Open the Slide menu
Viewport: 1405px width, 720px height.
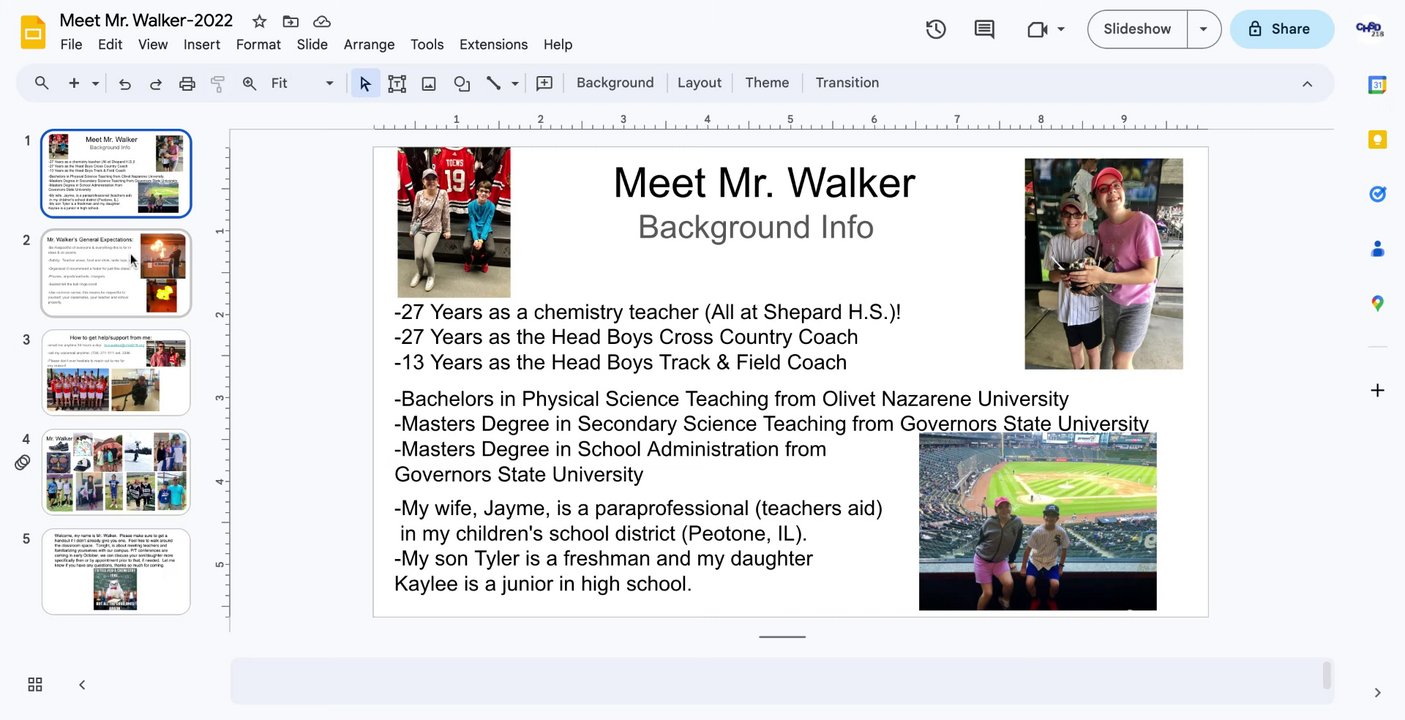312,44
